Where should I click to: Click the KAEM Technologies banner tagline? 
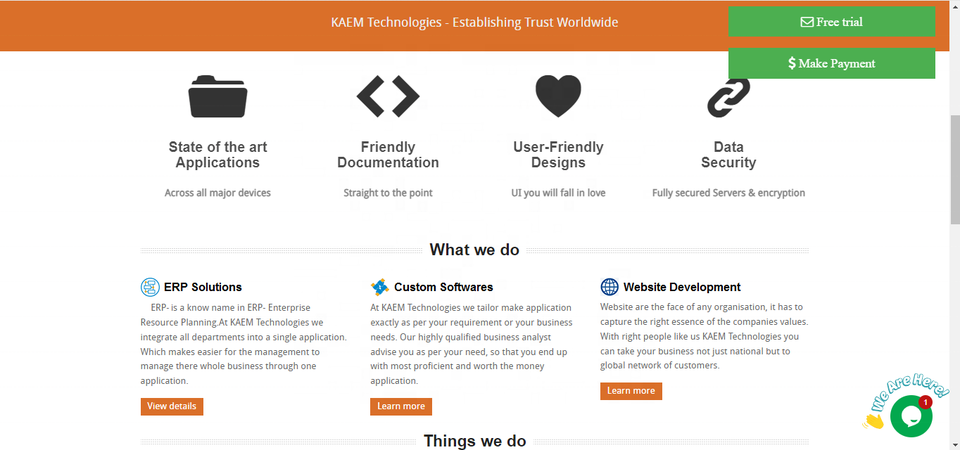(474, 23)
